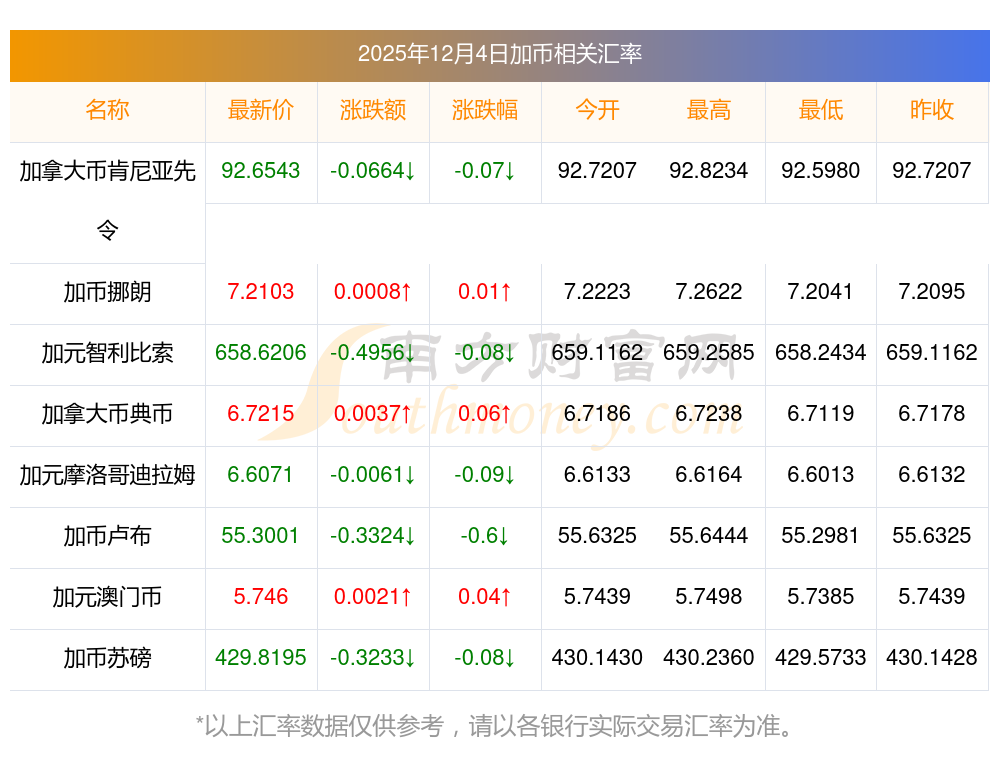Click the disclaimer text below the table

point(499,725)
